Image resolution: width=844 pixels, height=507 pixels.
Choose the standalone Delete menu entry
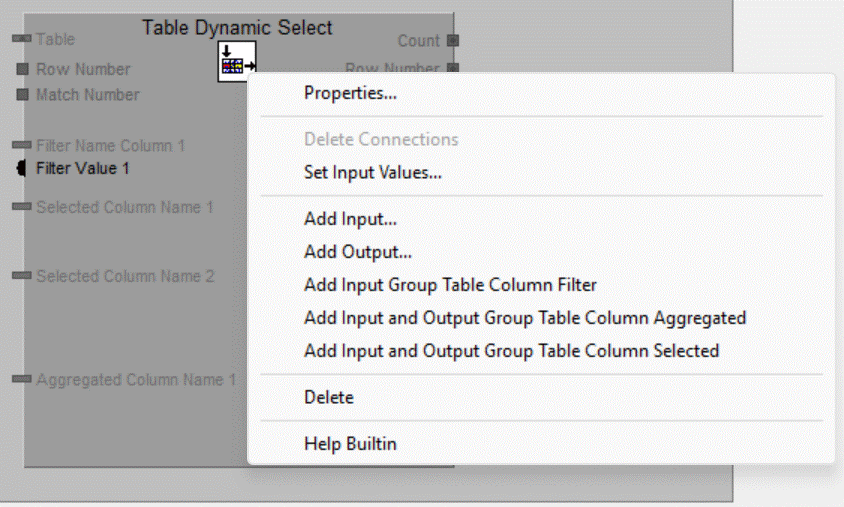[x=329, y=397]
